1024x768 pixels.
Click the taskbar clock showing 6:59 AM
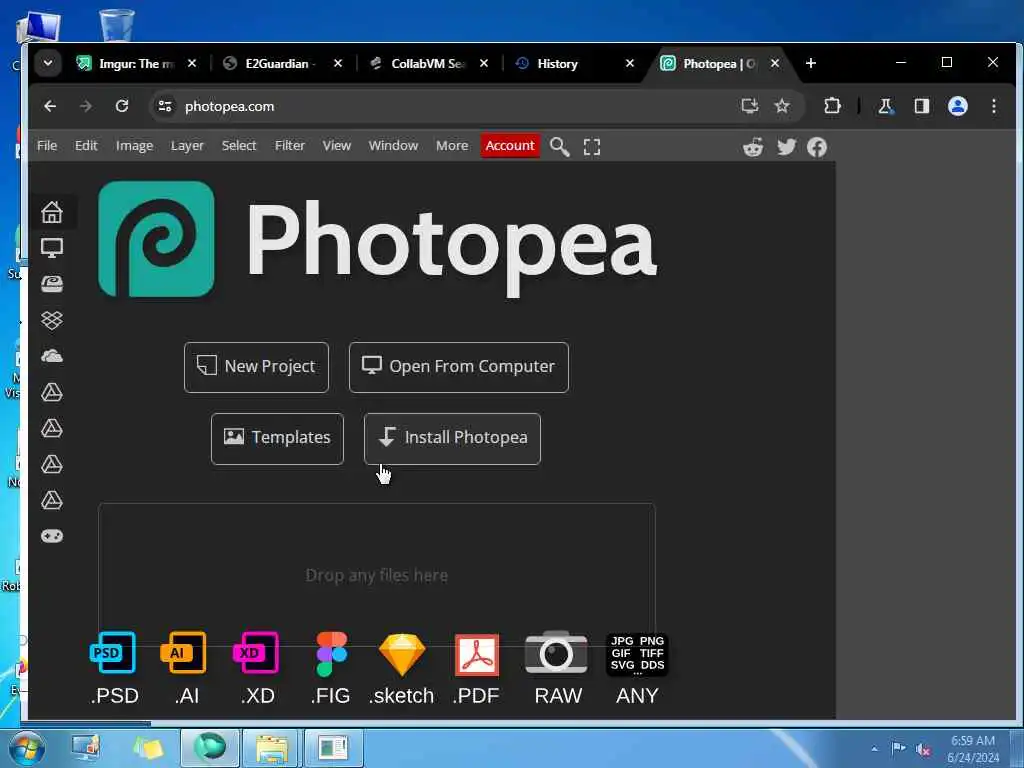pos(973,748)
